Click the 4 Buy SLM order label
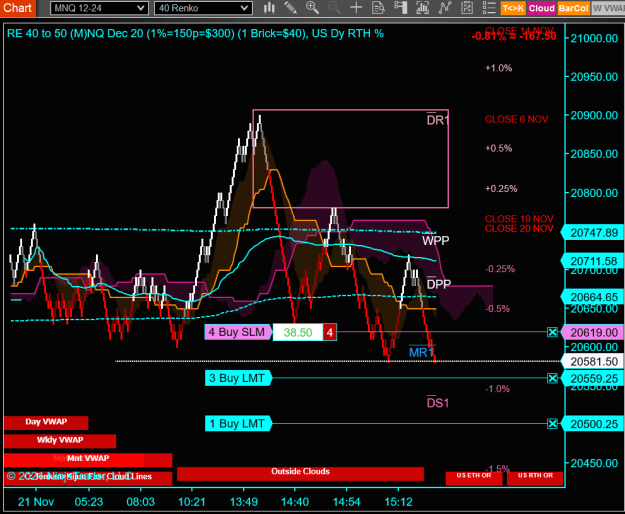Image resolution: width=625 pixels, height=514 pixels. click(238, 332)
